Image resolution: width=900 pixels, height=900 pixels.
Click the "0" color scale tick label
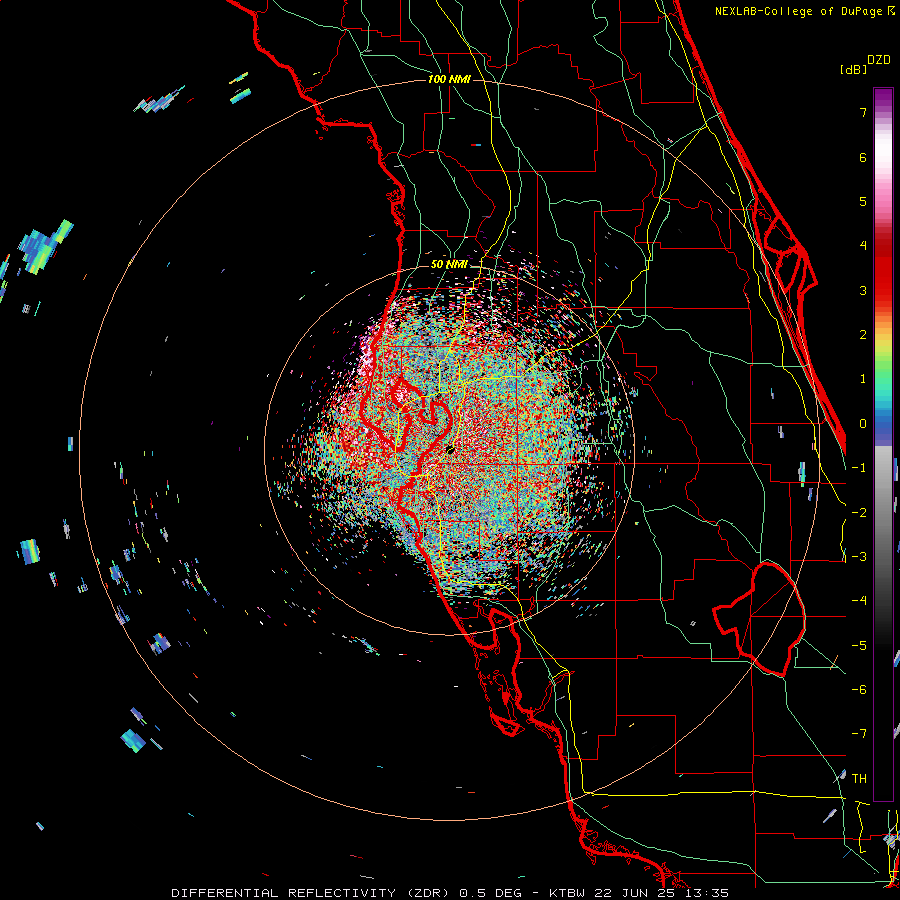pyautogui.click(x=863, y=424)
